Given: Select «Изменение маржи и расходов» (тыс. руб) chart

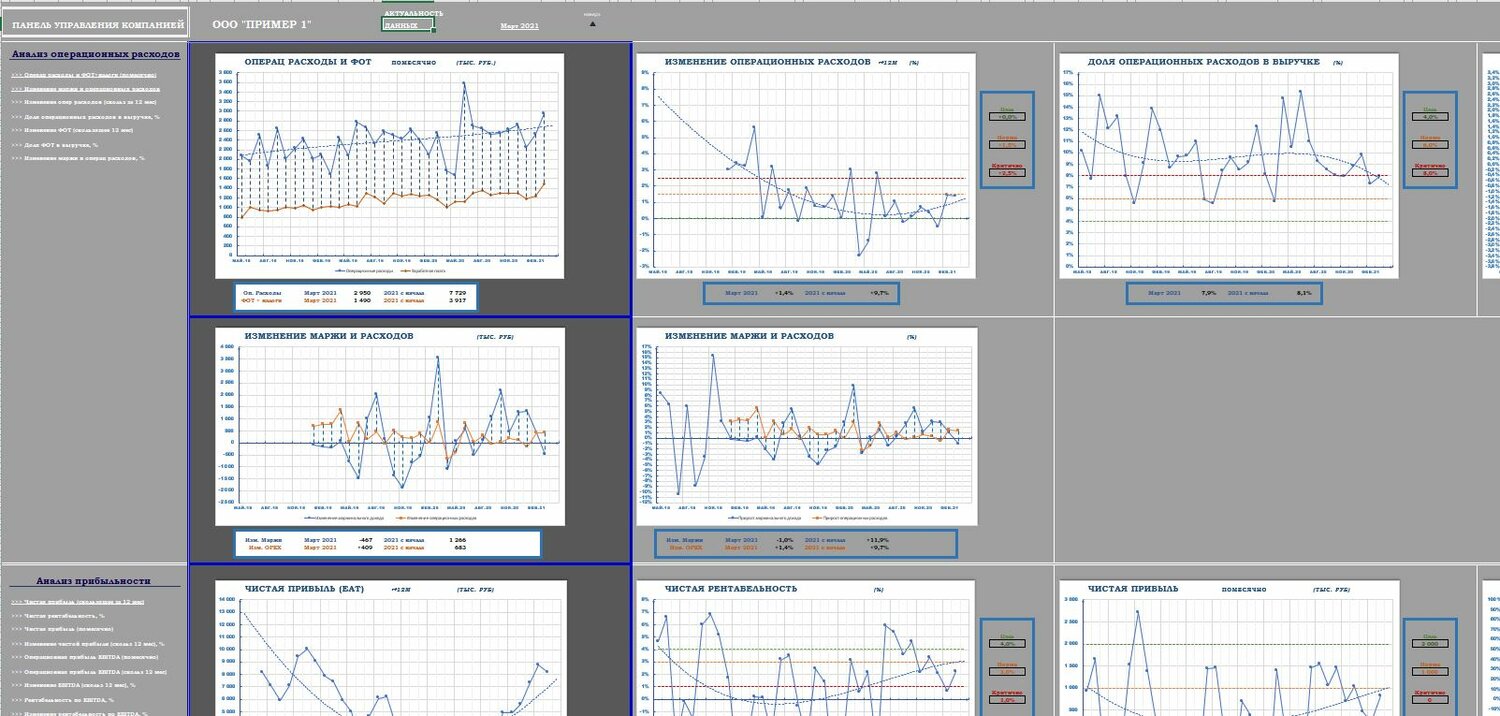Looking at the screenshot, I should click(390, 426).
